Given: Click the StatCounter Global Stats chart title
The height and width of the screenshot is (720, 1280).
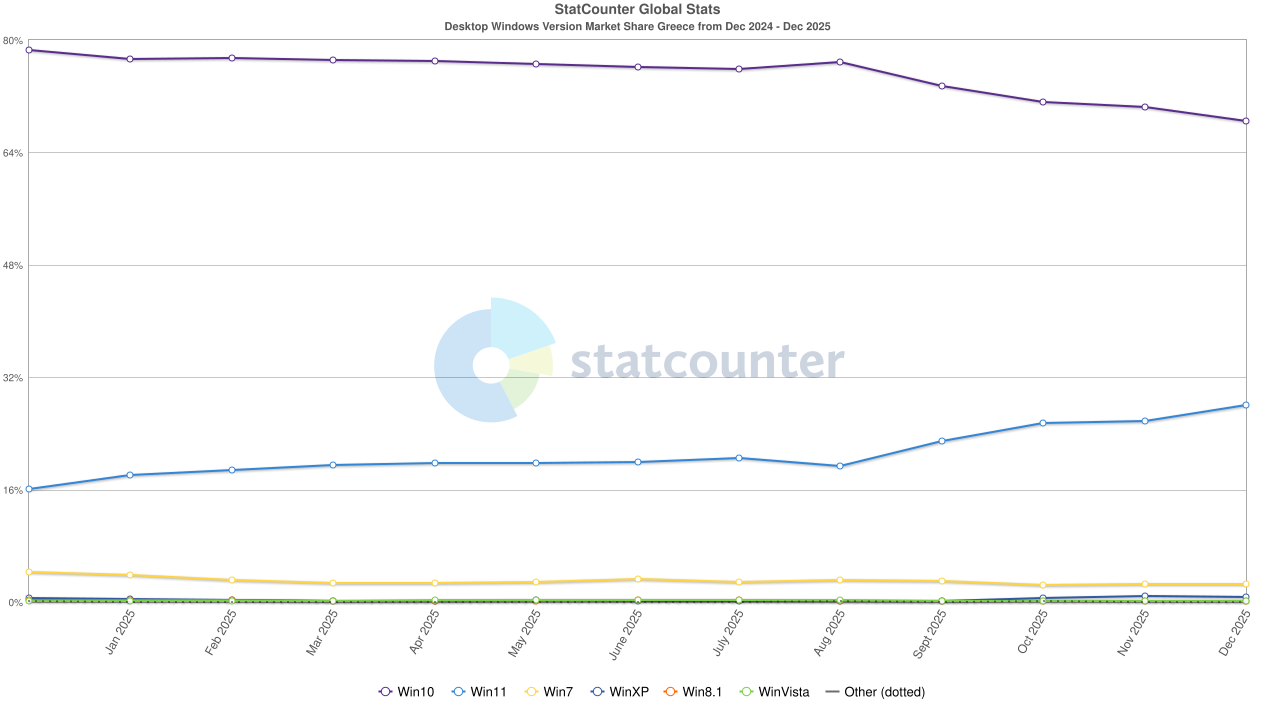Looking at the screenshot, I should click(x=637, y=10).
